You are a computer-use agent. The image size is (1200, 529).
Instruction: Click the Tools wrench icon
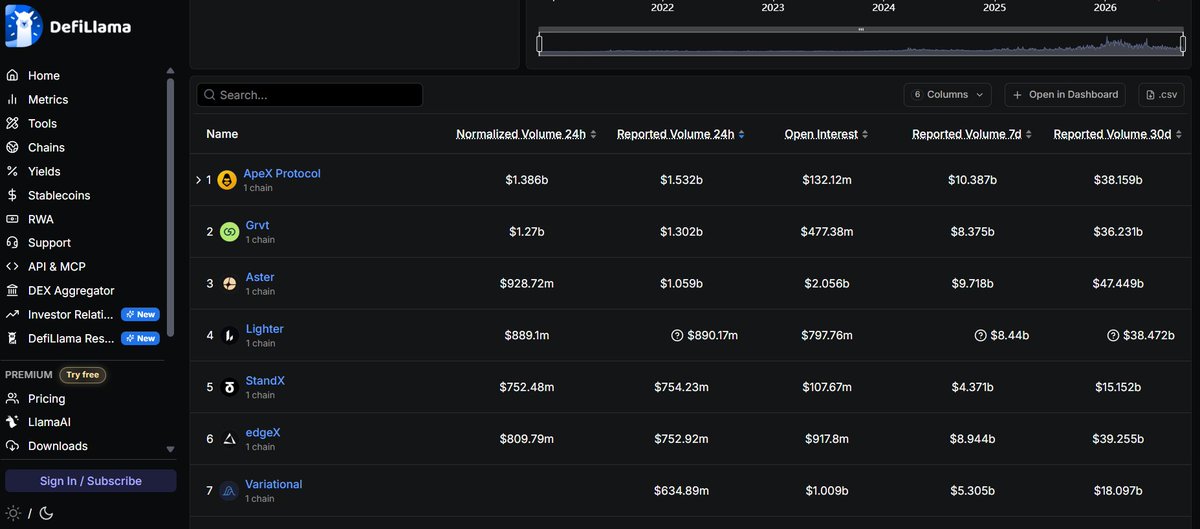(13, 124)
